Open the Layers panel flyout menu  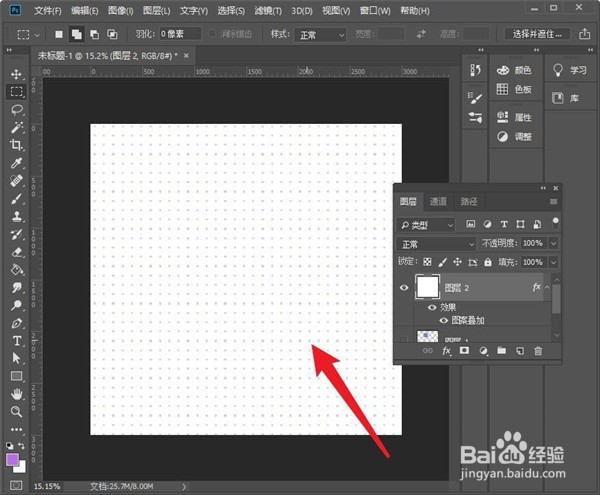[x=553, y=202]
